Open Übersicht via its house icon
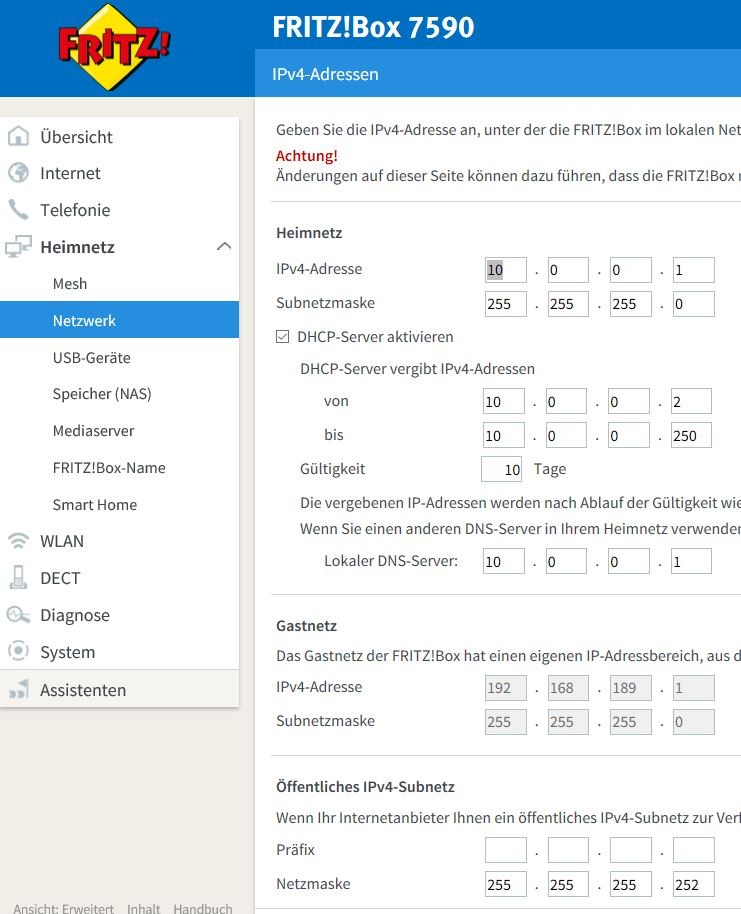 pos(18,137)
